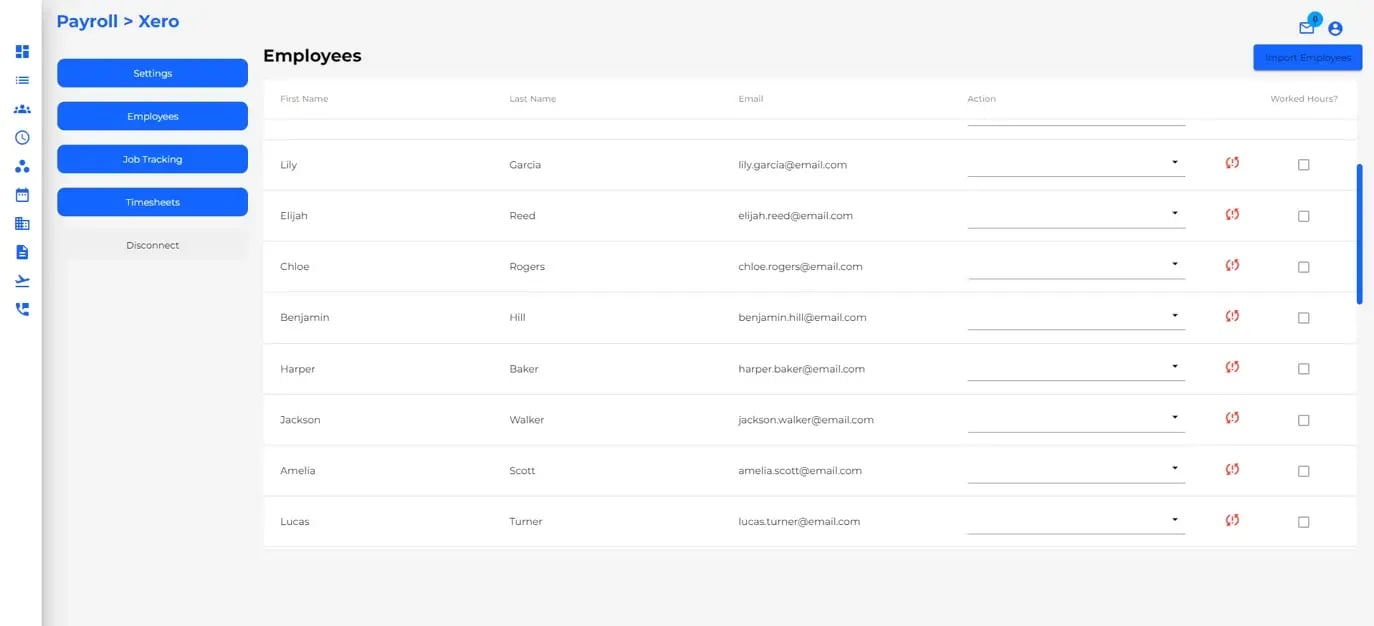This screenshot has height=626, width=1374.
Task: Click the red sync icon for Lily Garcia
Action: pos(1232,163)
